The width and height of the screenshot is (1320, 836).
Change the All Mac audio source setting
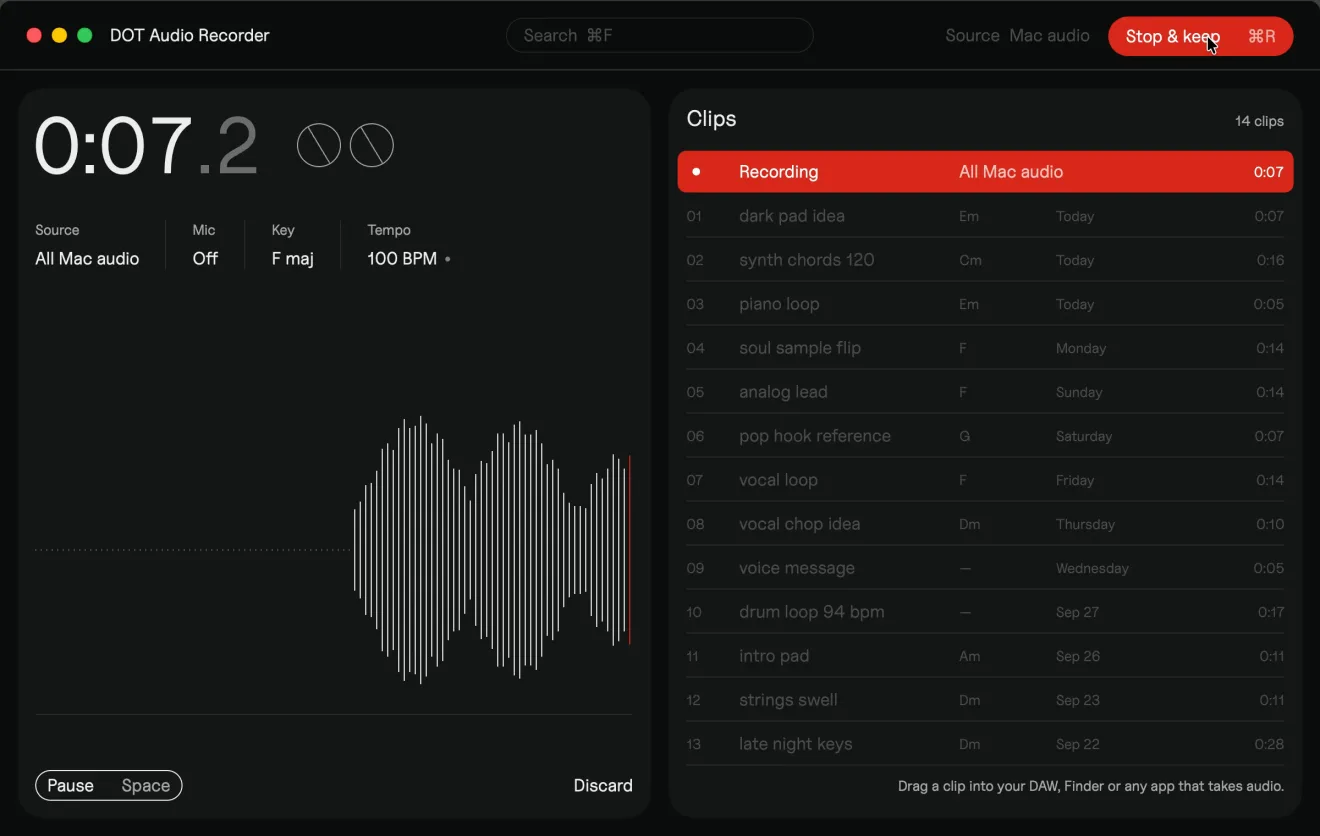[x=87, y=246]
